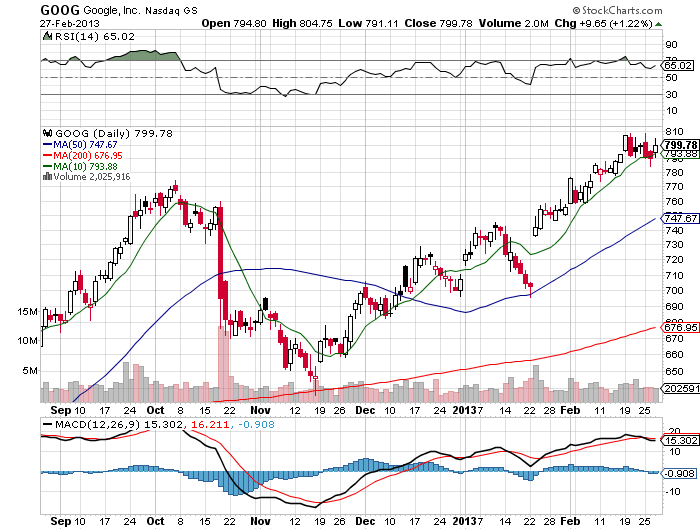
Task: Click the 30 level on RSI axis
Action: tap(671, 95)
